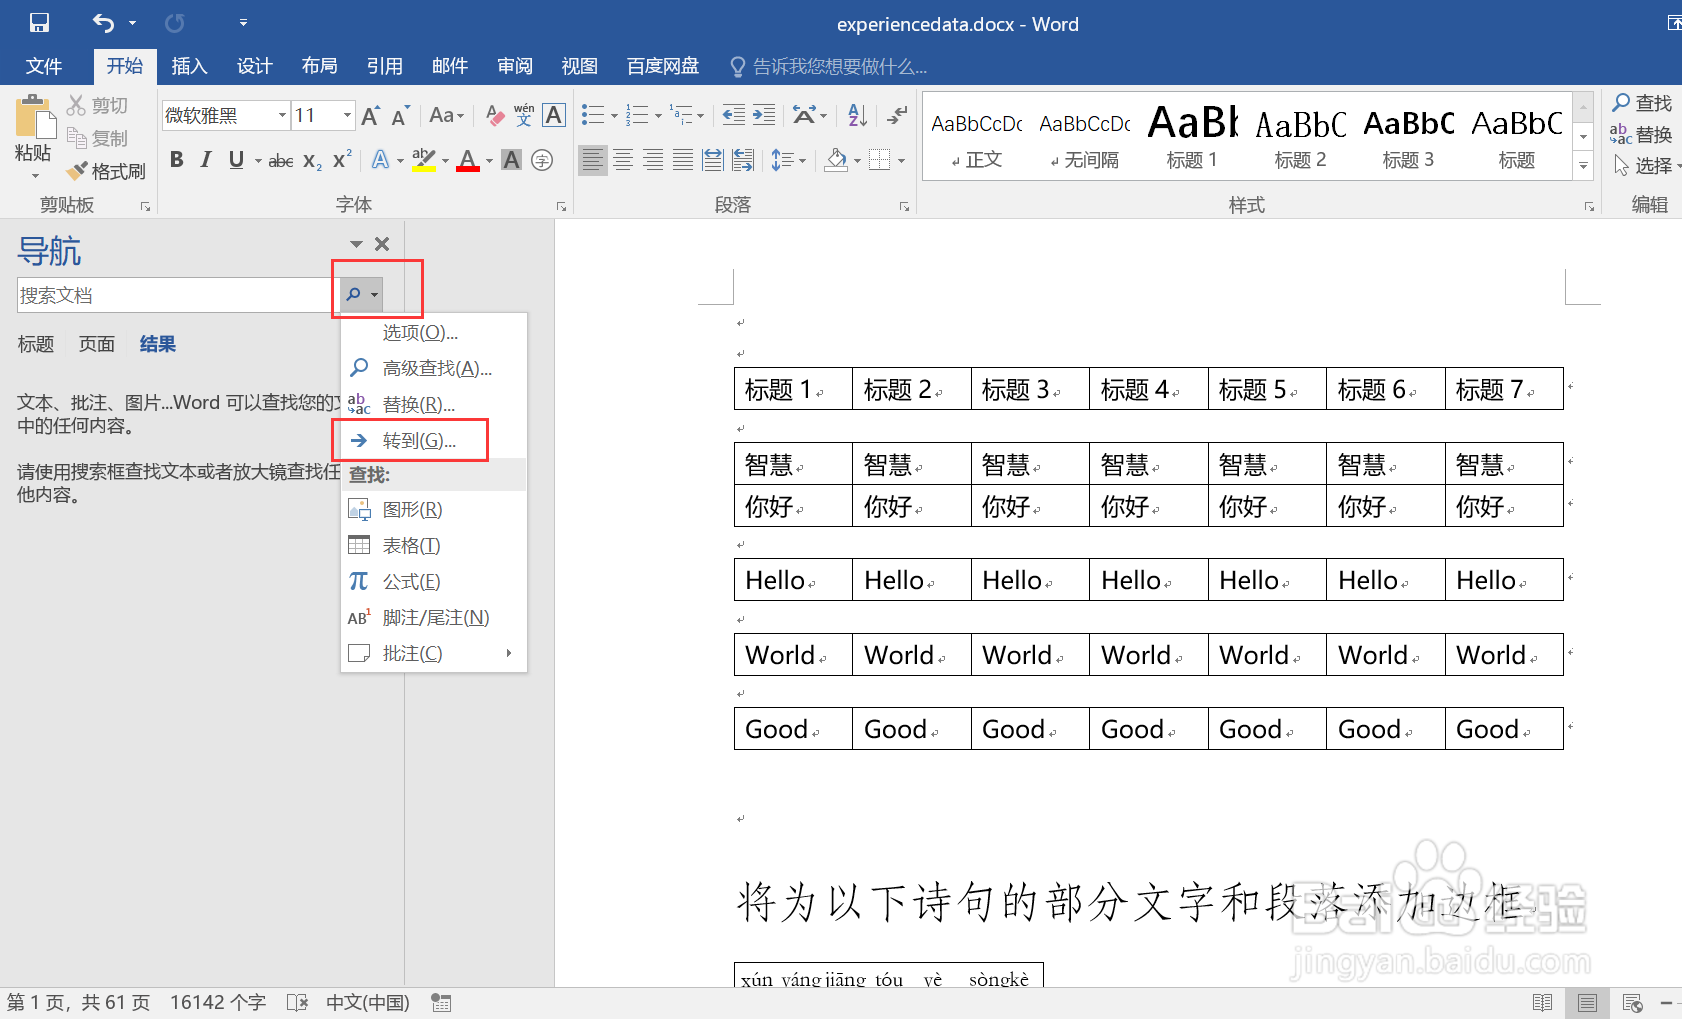The image size is (1682, 1019).
Task: Apply subscript formatting
Action: click(311, 160)
